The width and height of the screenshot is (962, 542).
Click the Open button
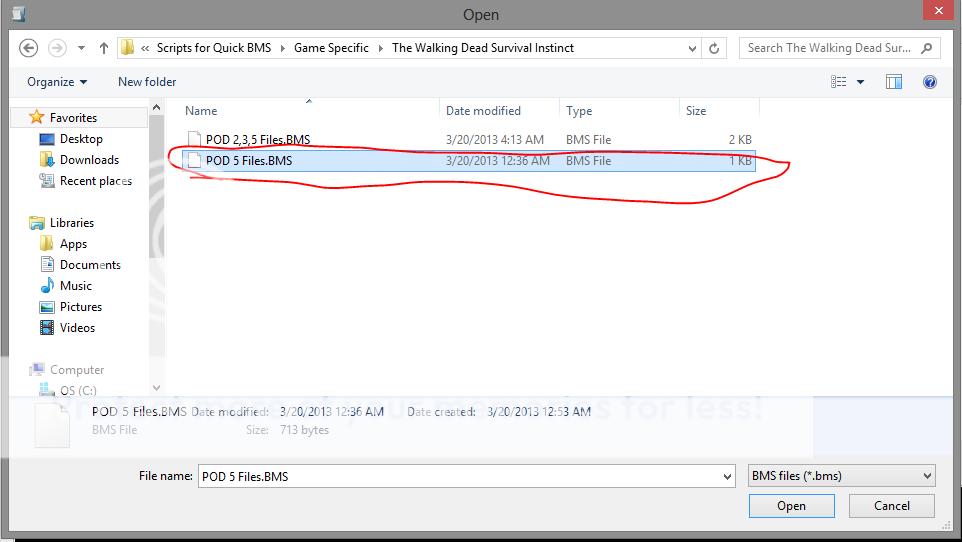(791, 506)
